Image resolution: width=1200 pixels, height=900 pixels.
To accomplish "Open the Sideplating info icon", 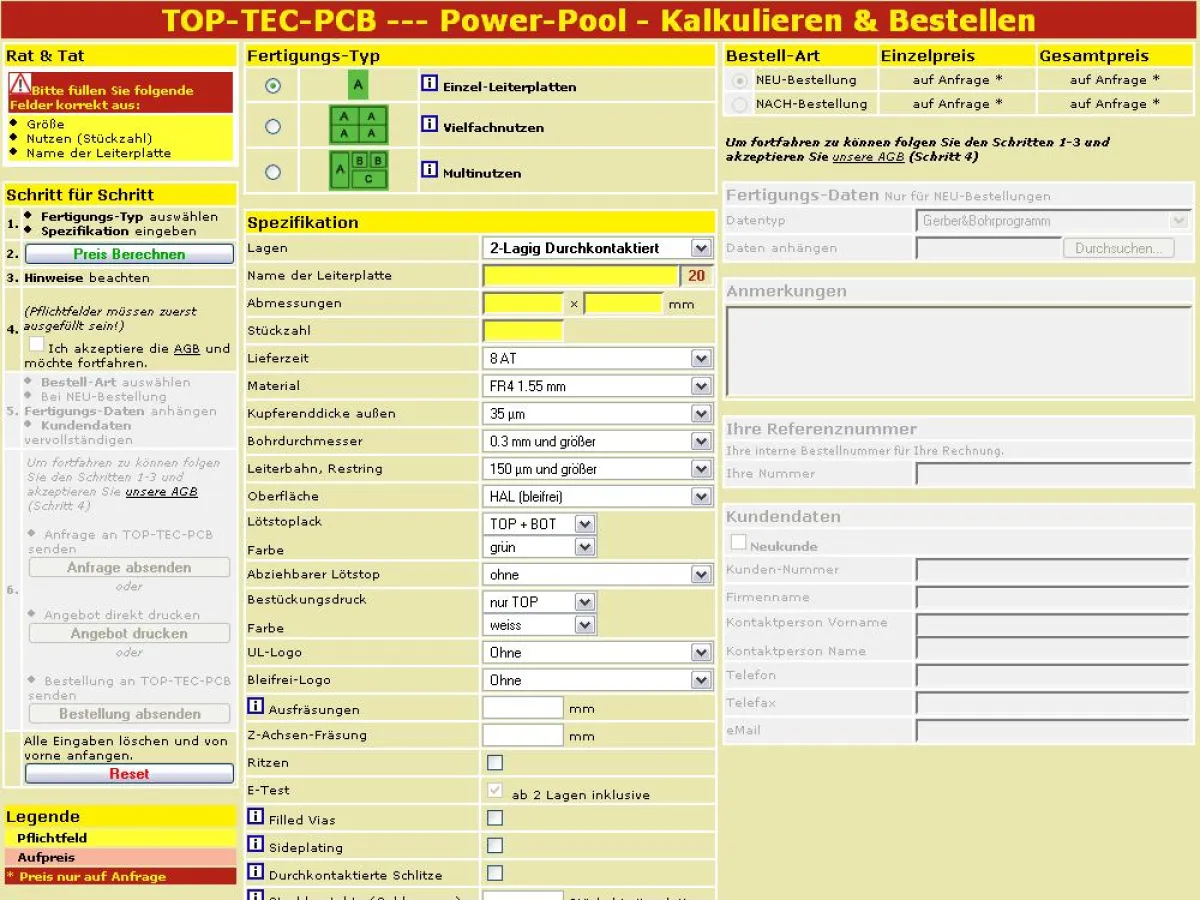I will (256, 845).
